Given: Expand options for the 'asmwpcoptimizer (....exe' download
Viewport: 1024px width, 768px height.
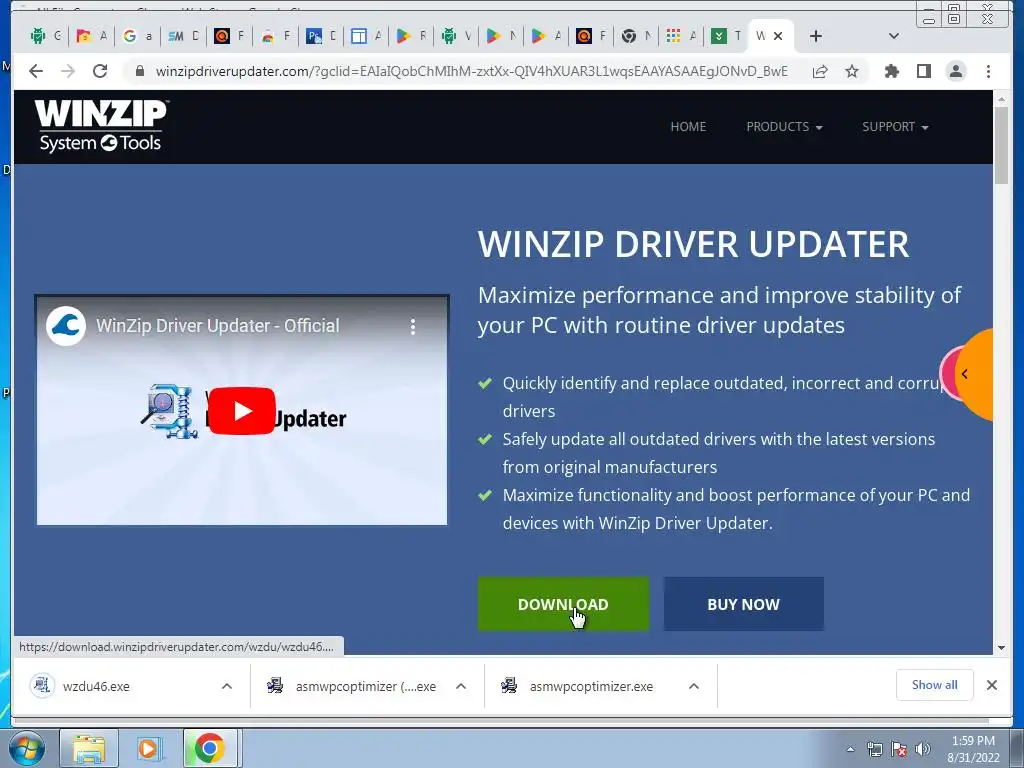Looking at the screenshot, I should 460,686.
